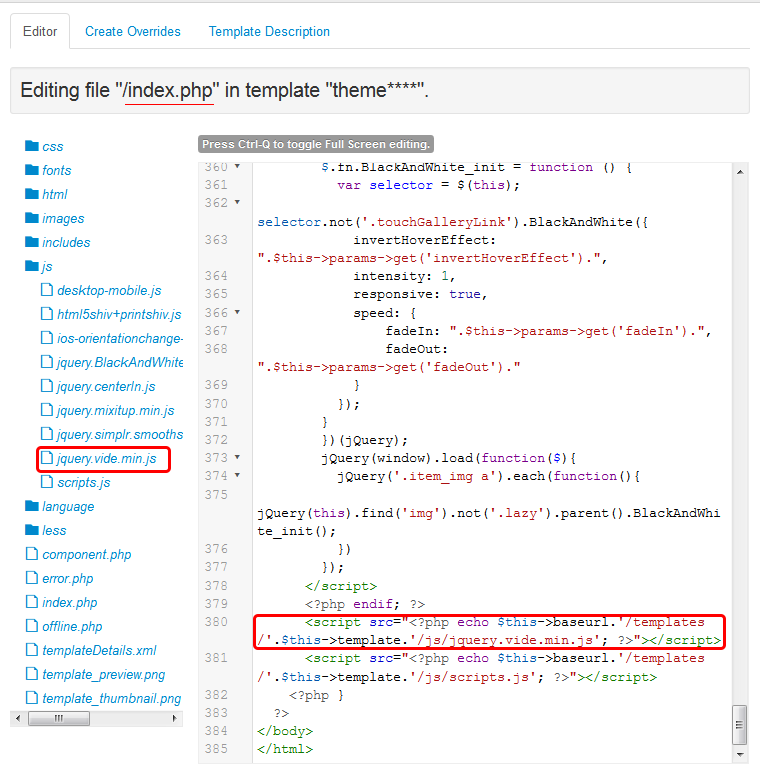Click the file icon beside desktop-mobile.js
This screenshot has height=781, width=760.
pyautogui.click(x=47, y=290)
